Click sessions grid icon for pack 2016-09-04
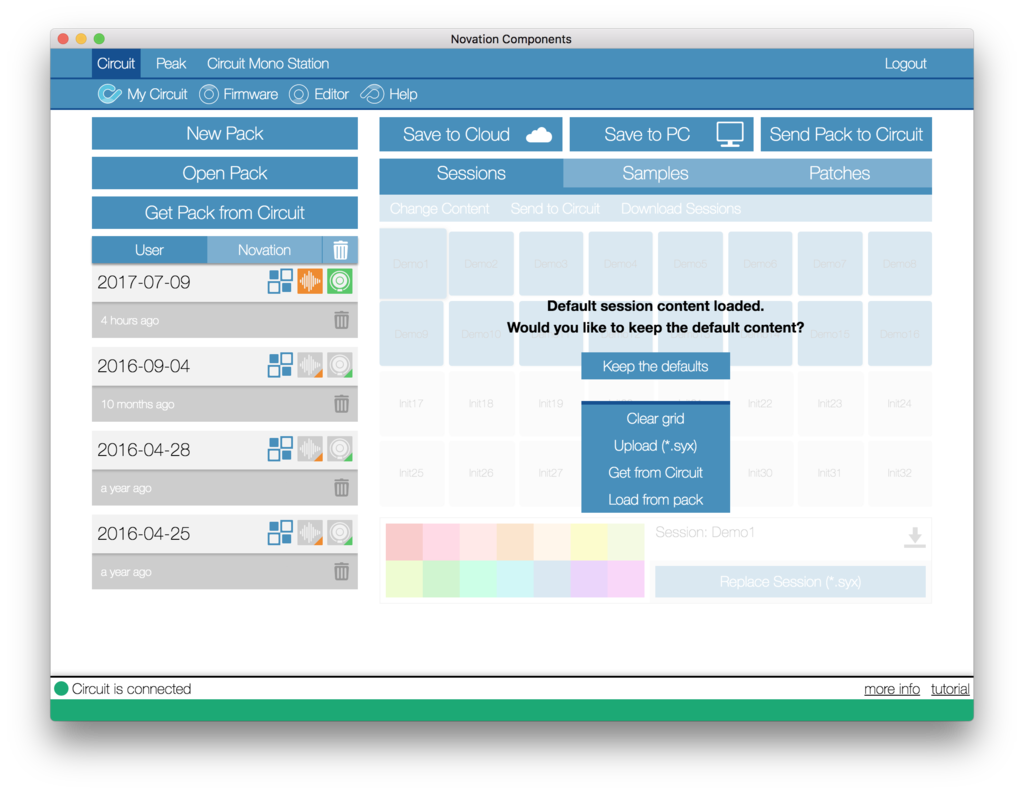 coord(280,365)
